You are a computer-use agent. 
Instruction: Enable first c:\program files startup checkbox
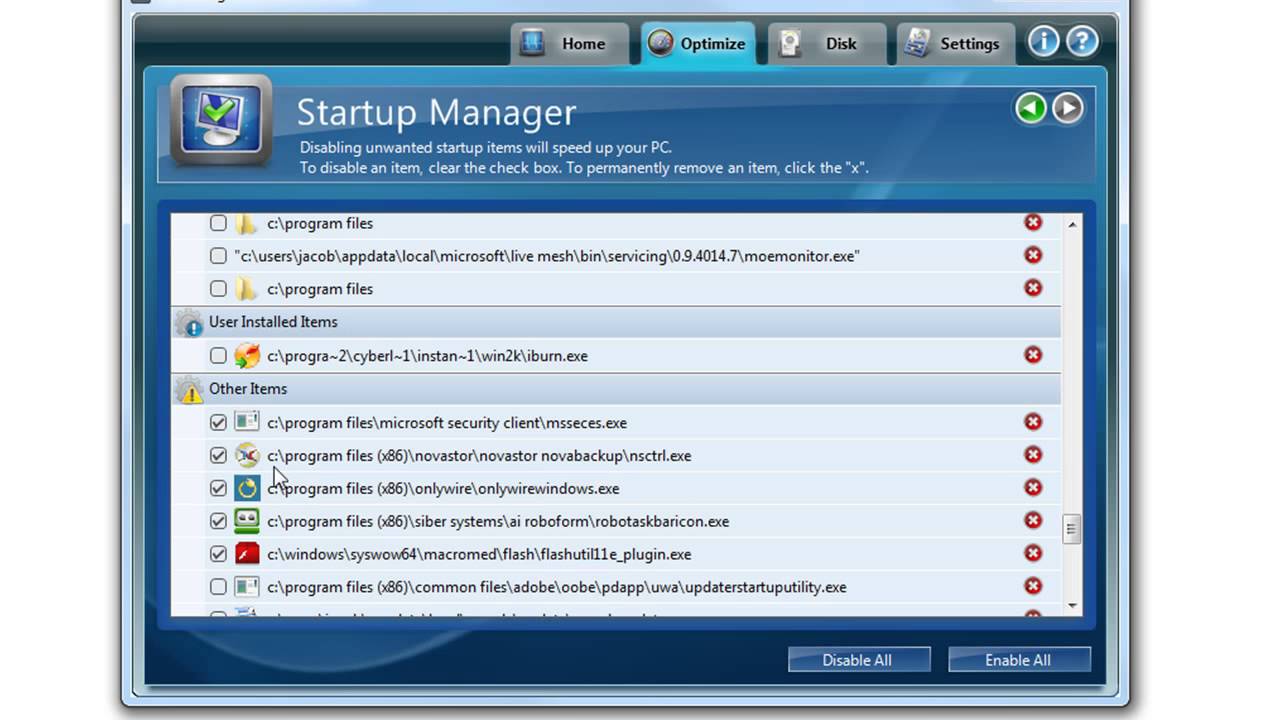click(218, 223)
